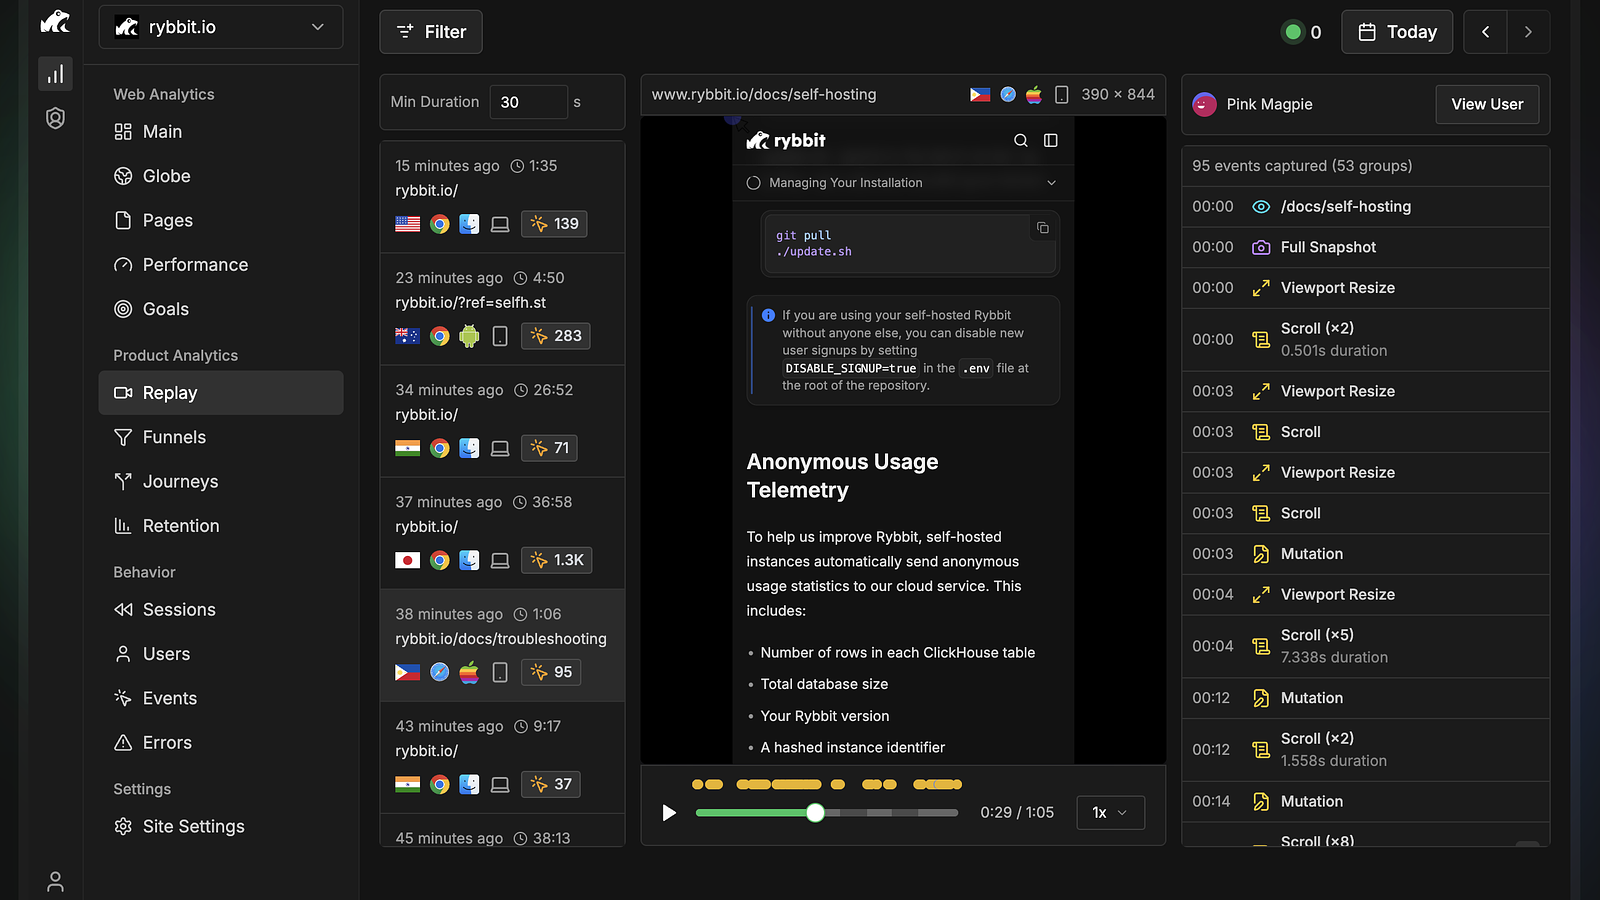
Task: Click the Filter button
Action: tap(431, 32)
